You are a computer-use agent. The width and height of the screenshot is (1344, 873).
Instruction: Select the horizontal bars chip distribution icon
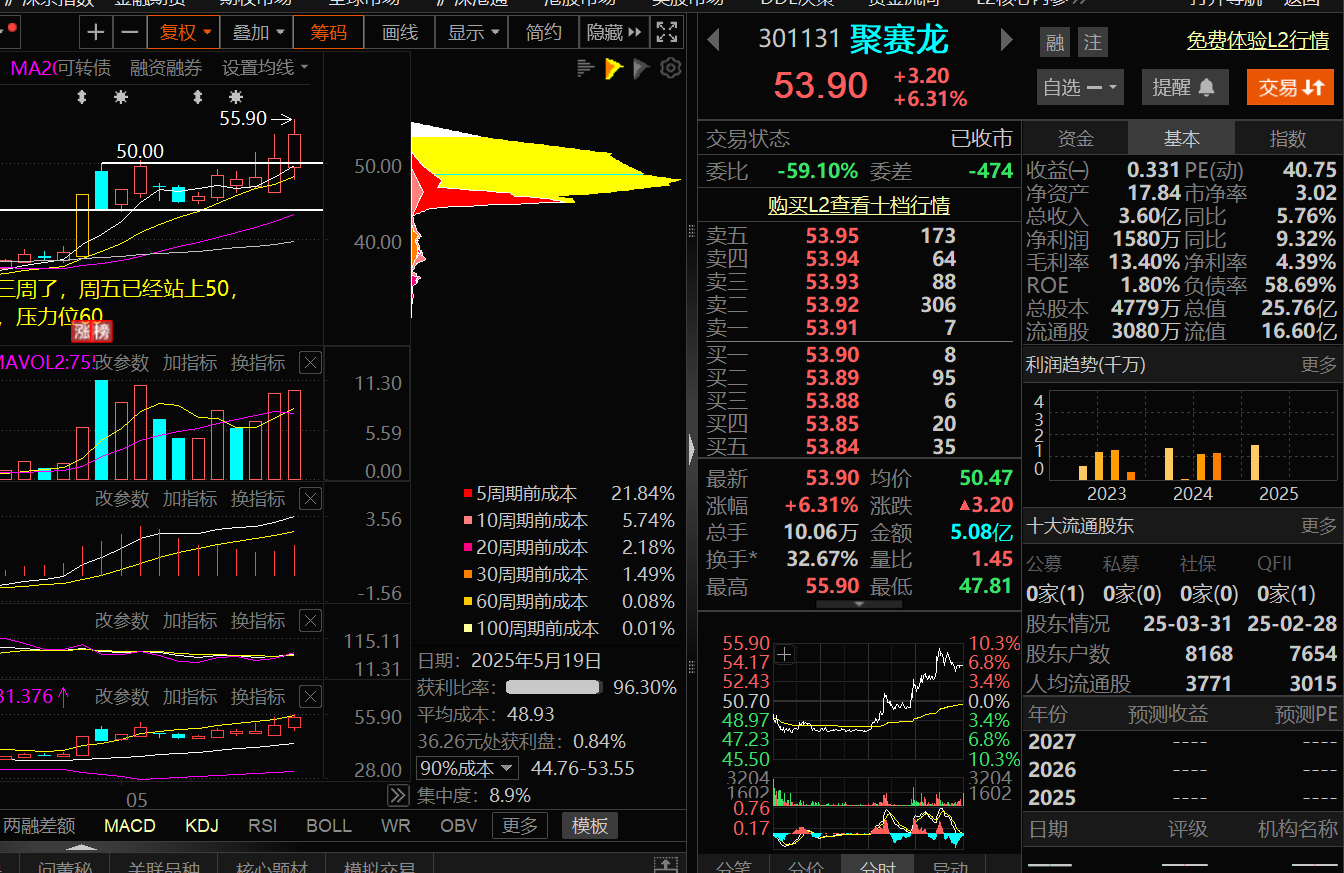[586, 68]
